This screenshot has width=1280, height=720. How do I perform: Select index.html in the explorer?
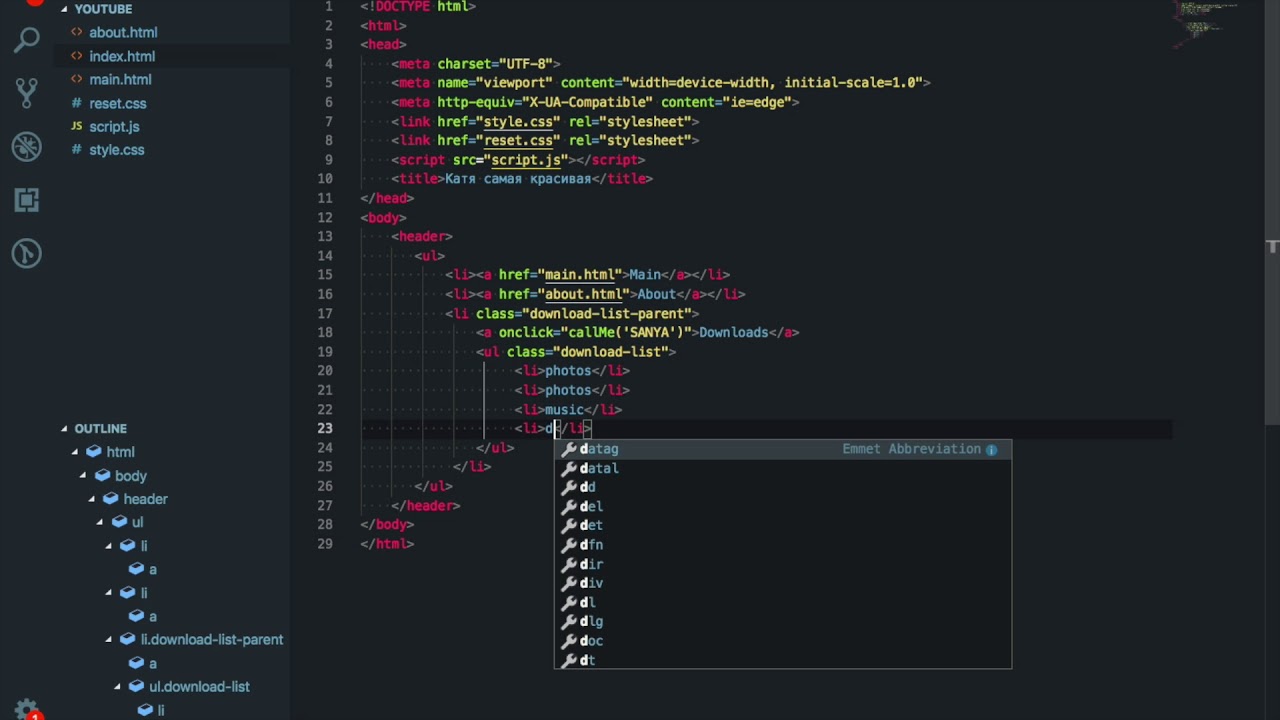tap(122, 56)
